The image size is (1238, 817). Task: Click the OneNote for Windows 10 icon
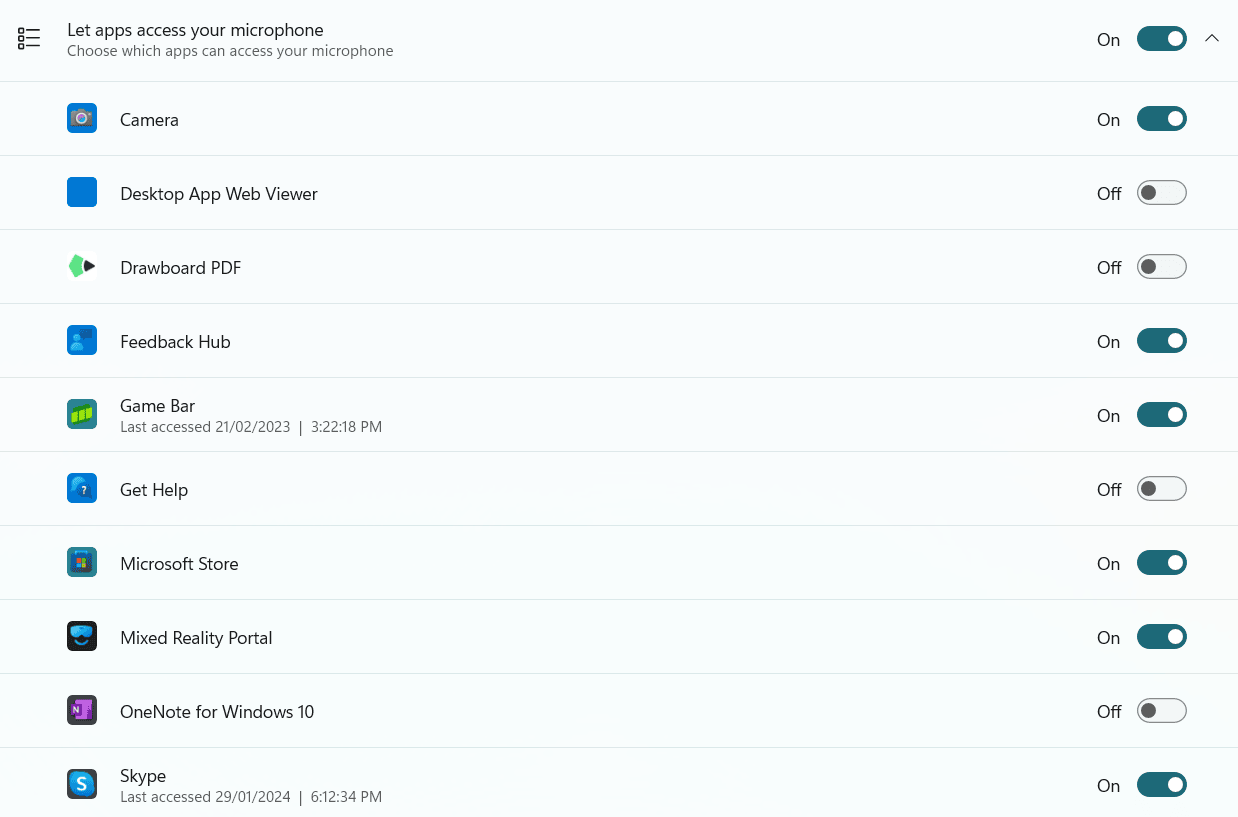pos(82,710)
